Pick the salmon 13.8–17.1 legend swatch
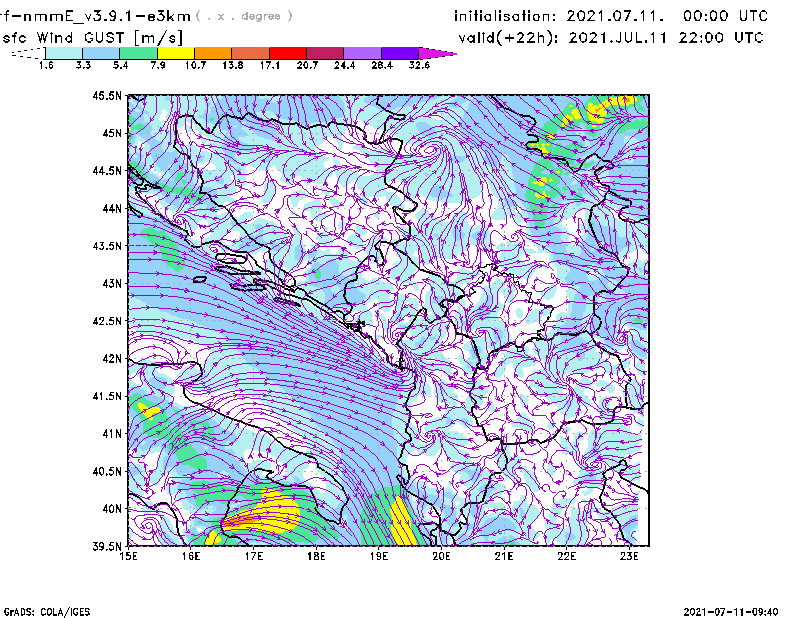Screen dimensions: 800x618 (251, 53)
